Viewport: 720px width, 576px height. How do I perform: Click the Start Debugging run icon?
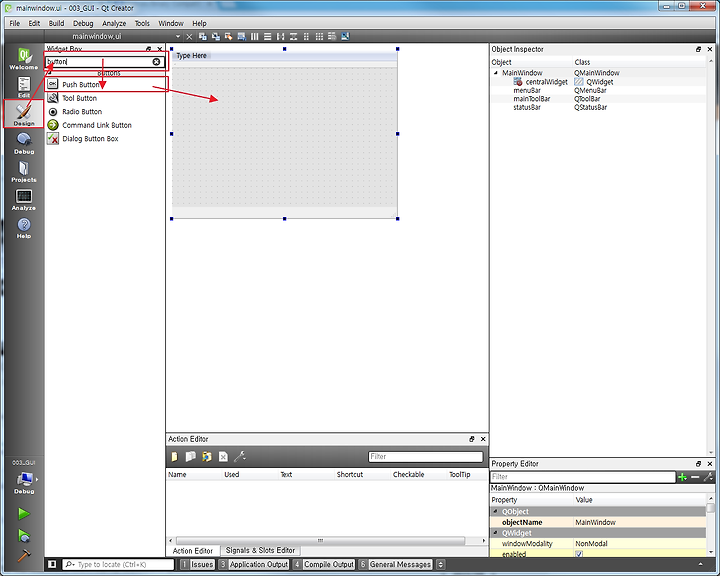(x=24, y=535)
